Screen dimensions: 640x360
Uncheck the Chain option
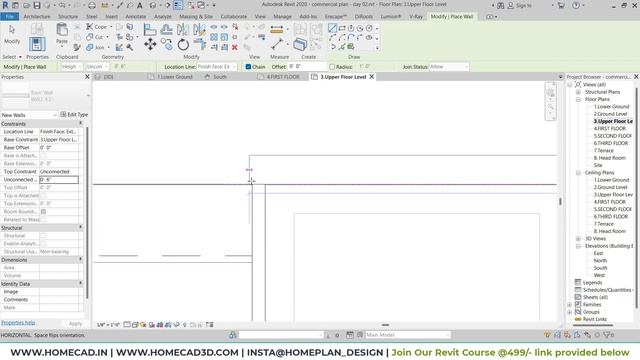248,67
